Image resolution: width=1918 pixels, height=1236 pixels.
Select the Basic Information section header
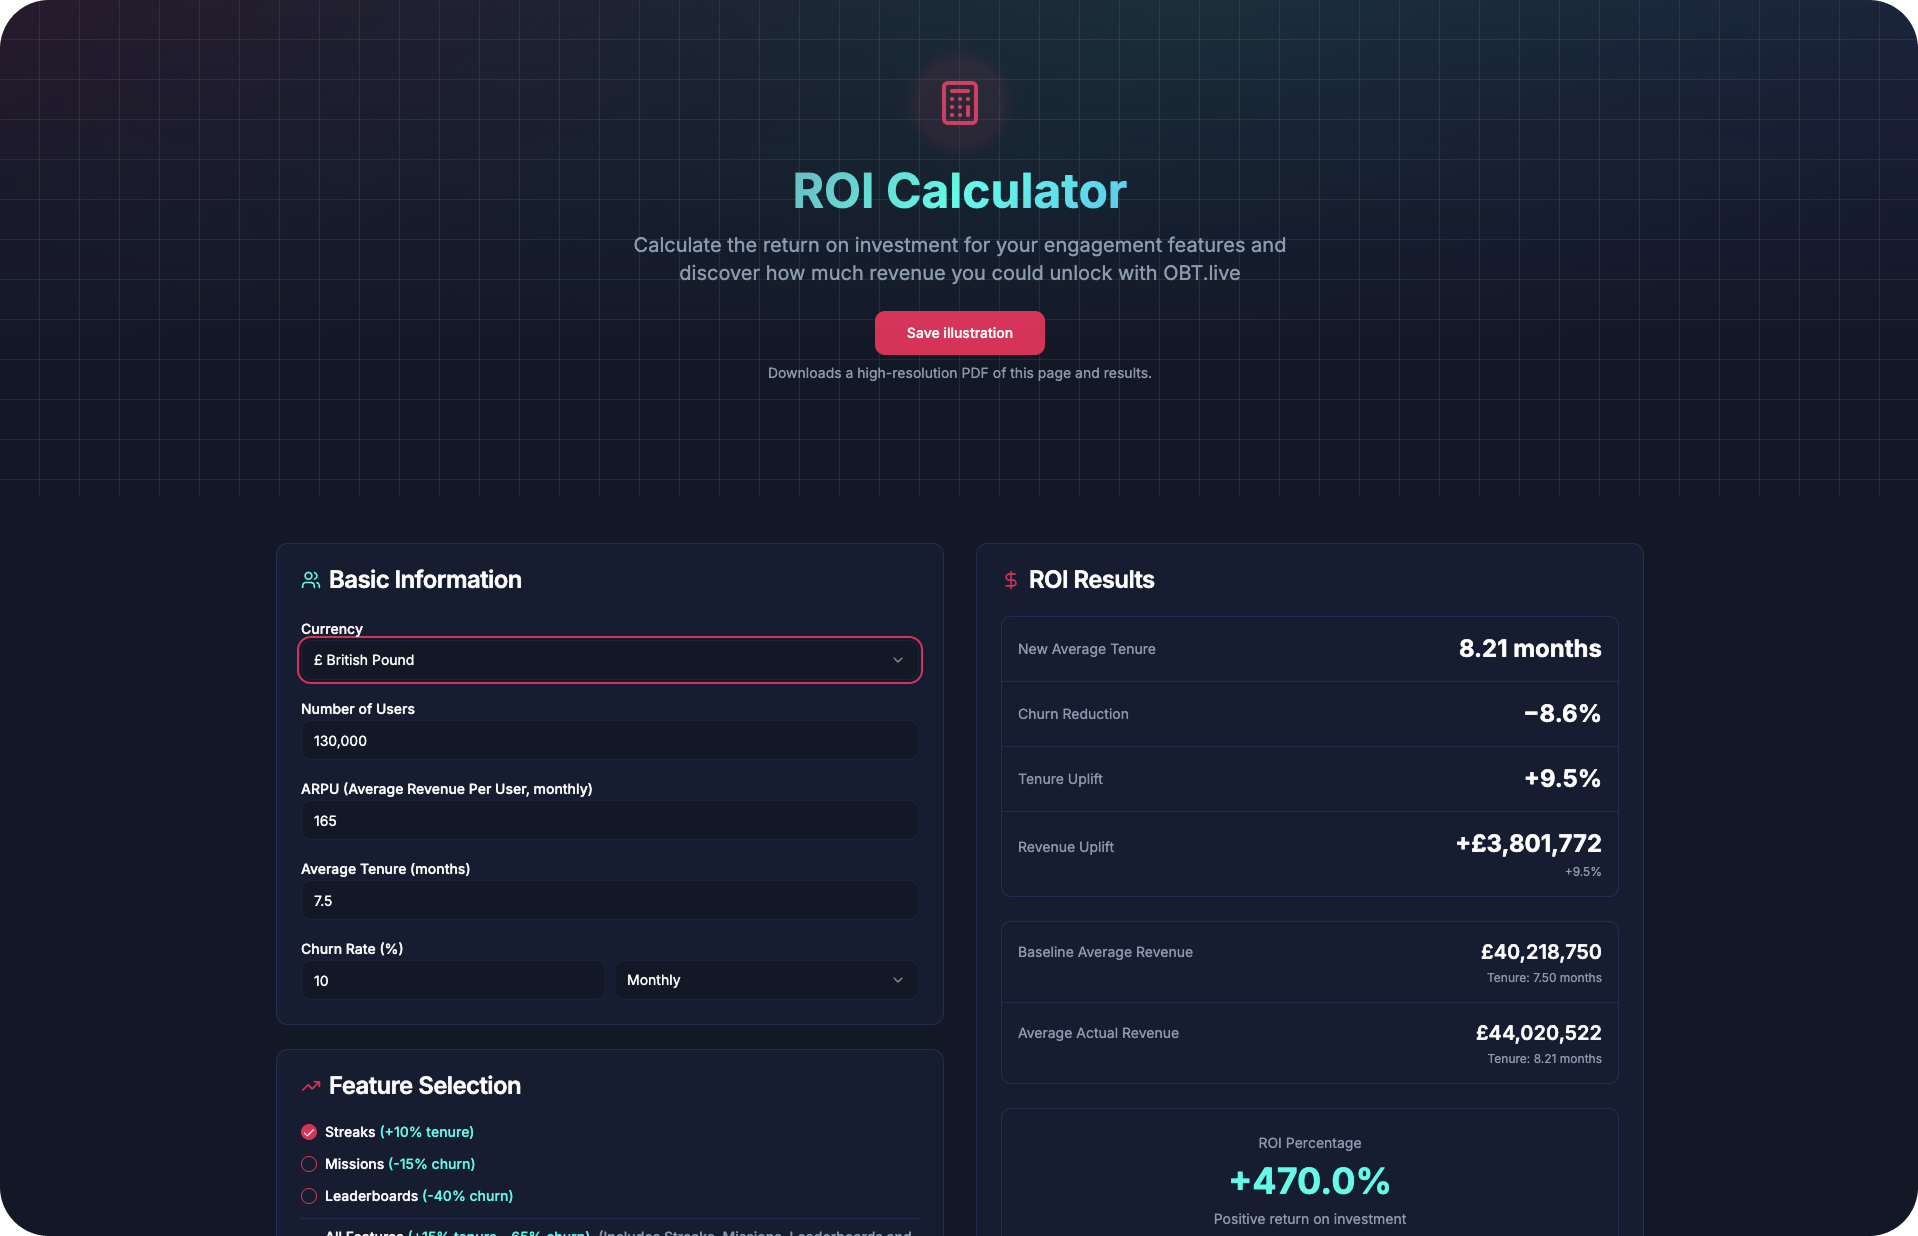pos(424,579)
